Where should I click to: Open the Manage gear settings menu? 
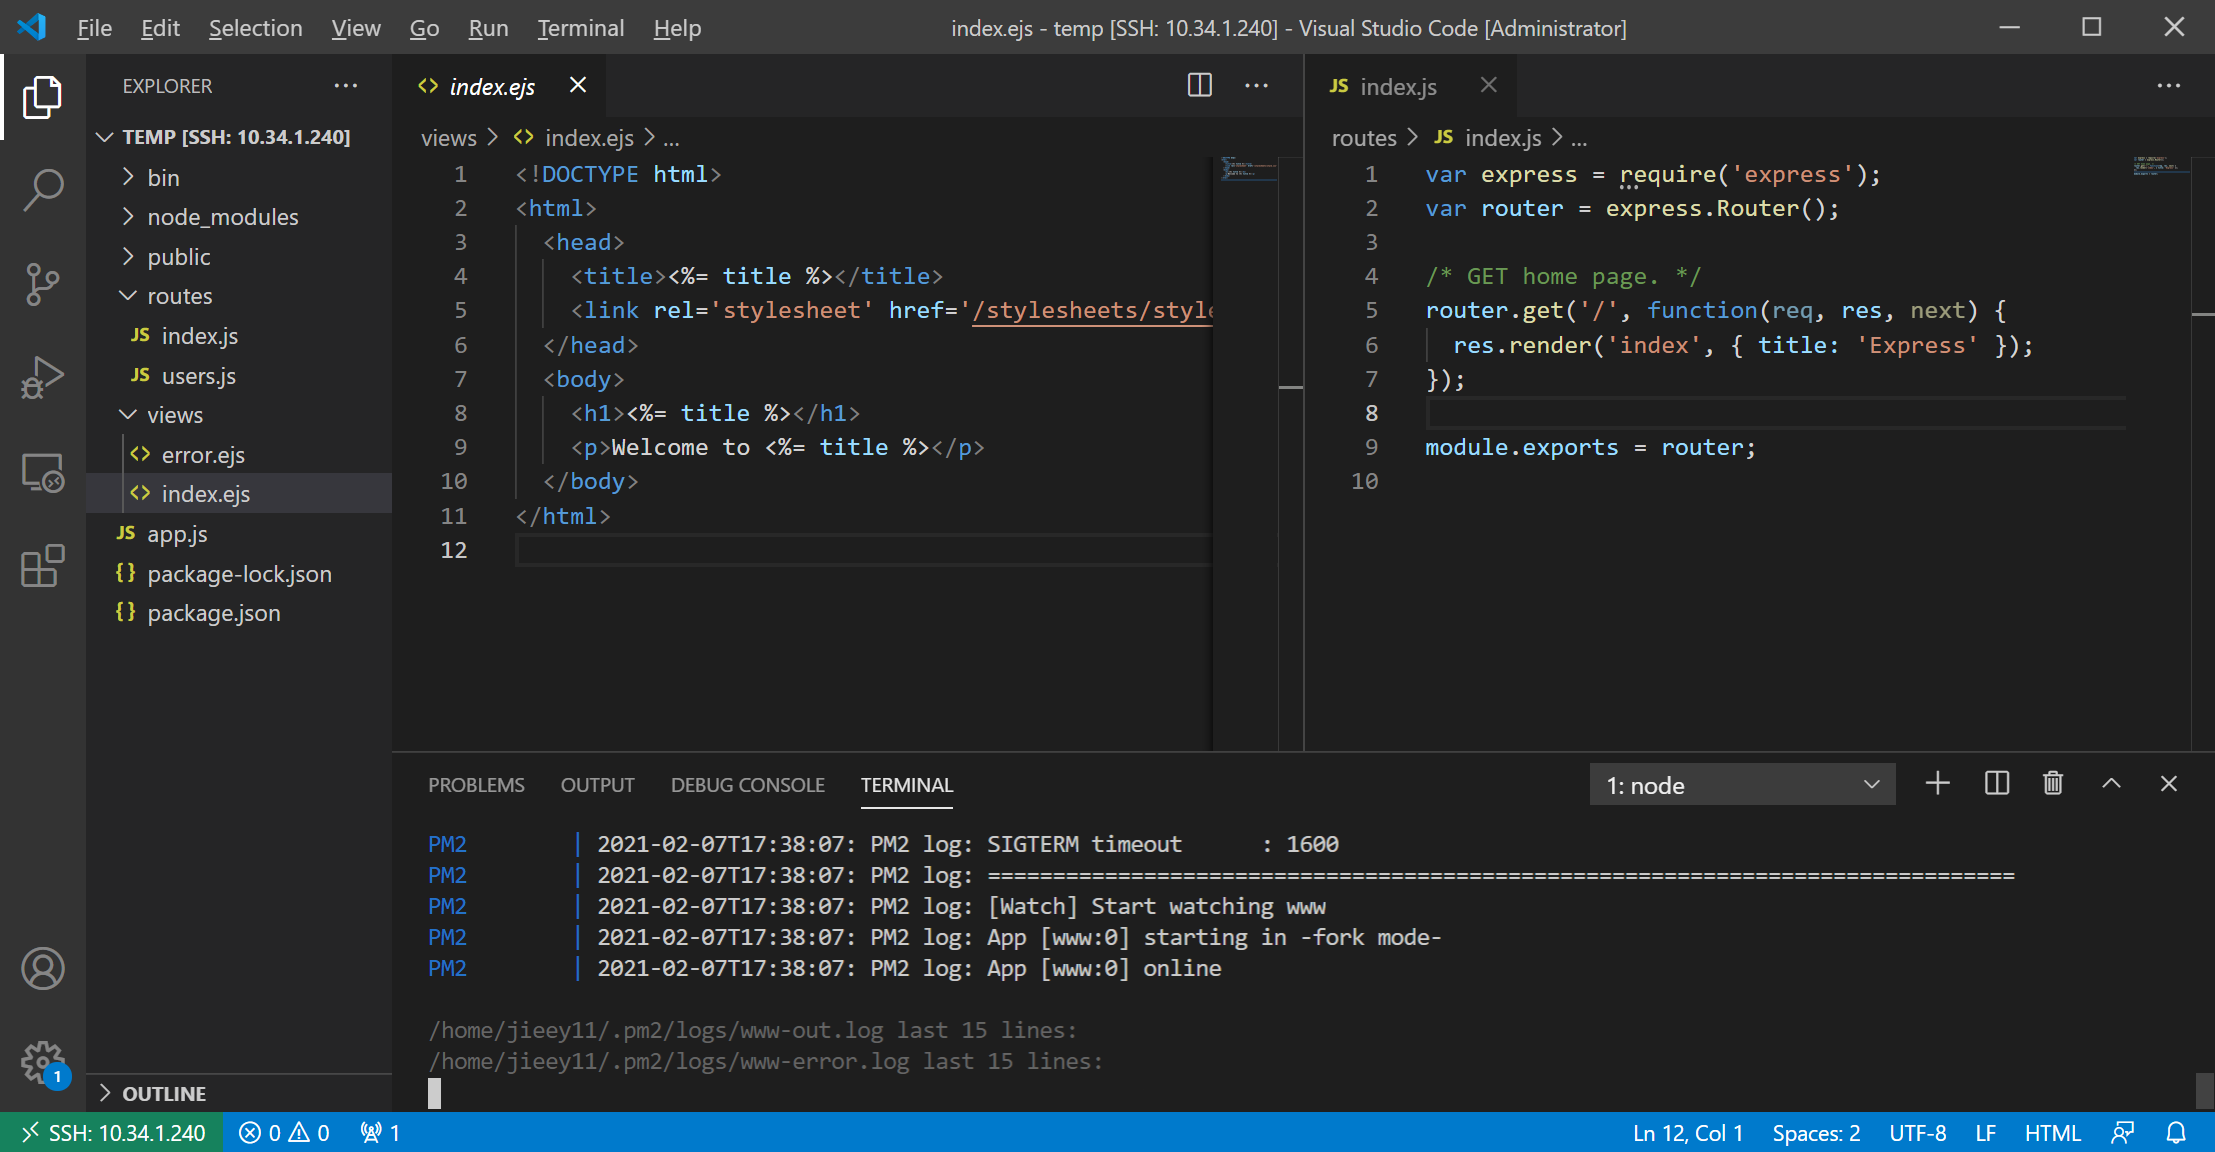click(42, 1061)
